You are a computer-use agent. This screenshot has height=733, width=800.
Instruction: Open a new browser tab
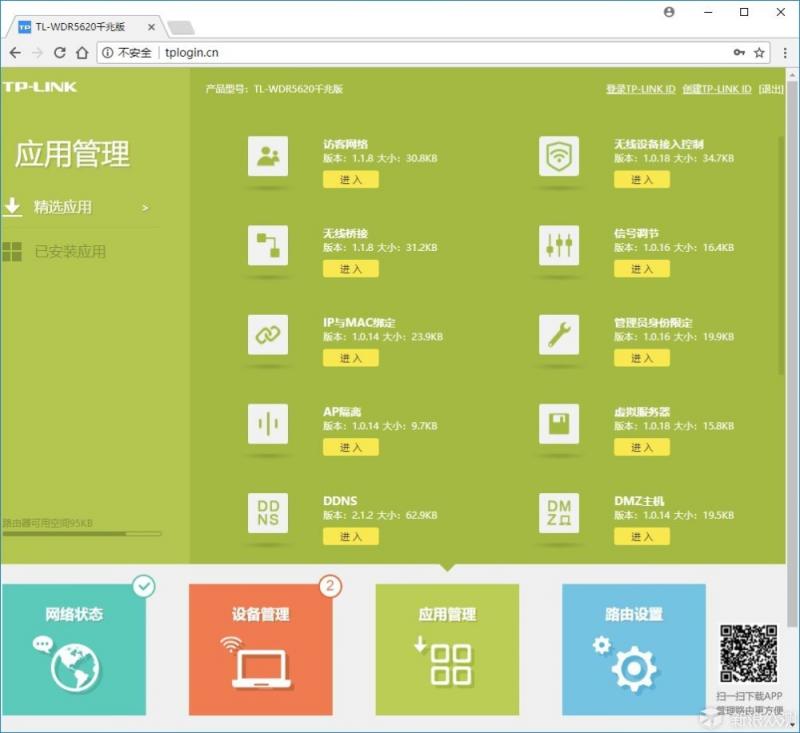[x=181, y=28]
